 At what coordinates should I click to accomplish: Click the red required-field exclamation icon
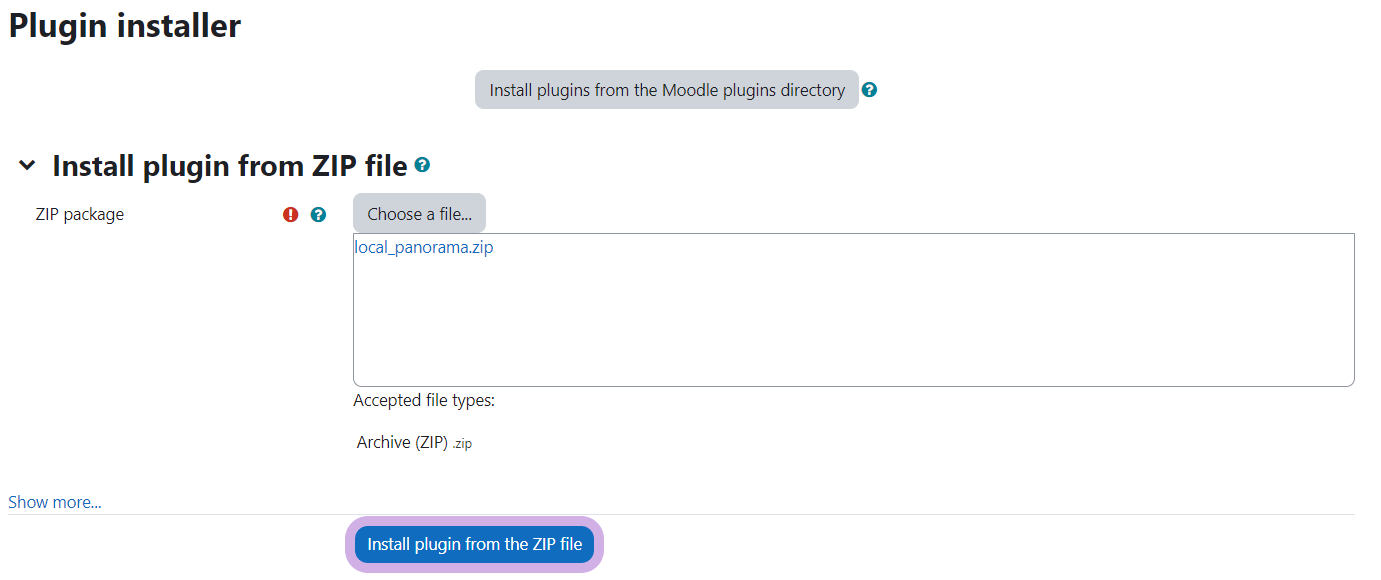click(x=291, y=214)
